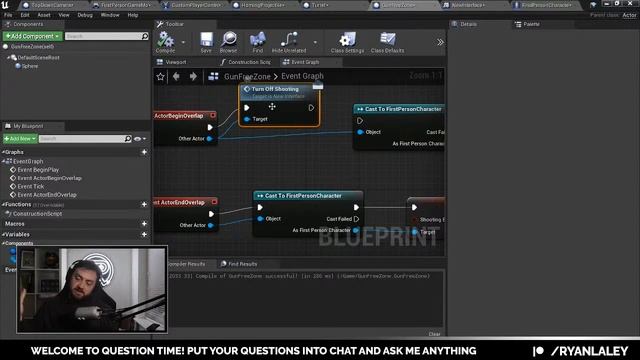
Task: Compile the blueprint with the Compile icon
Action: point(165,42)
